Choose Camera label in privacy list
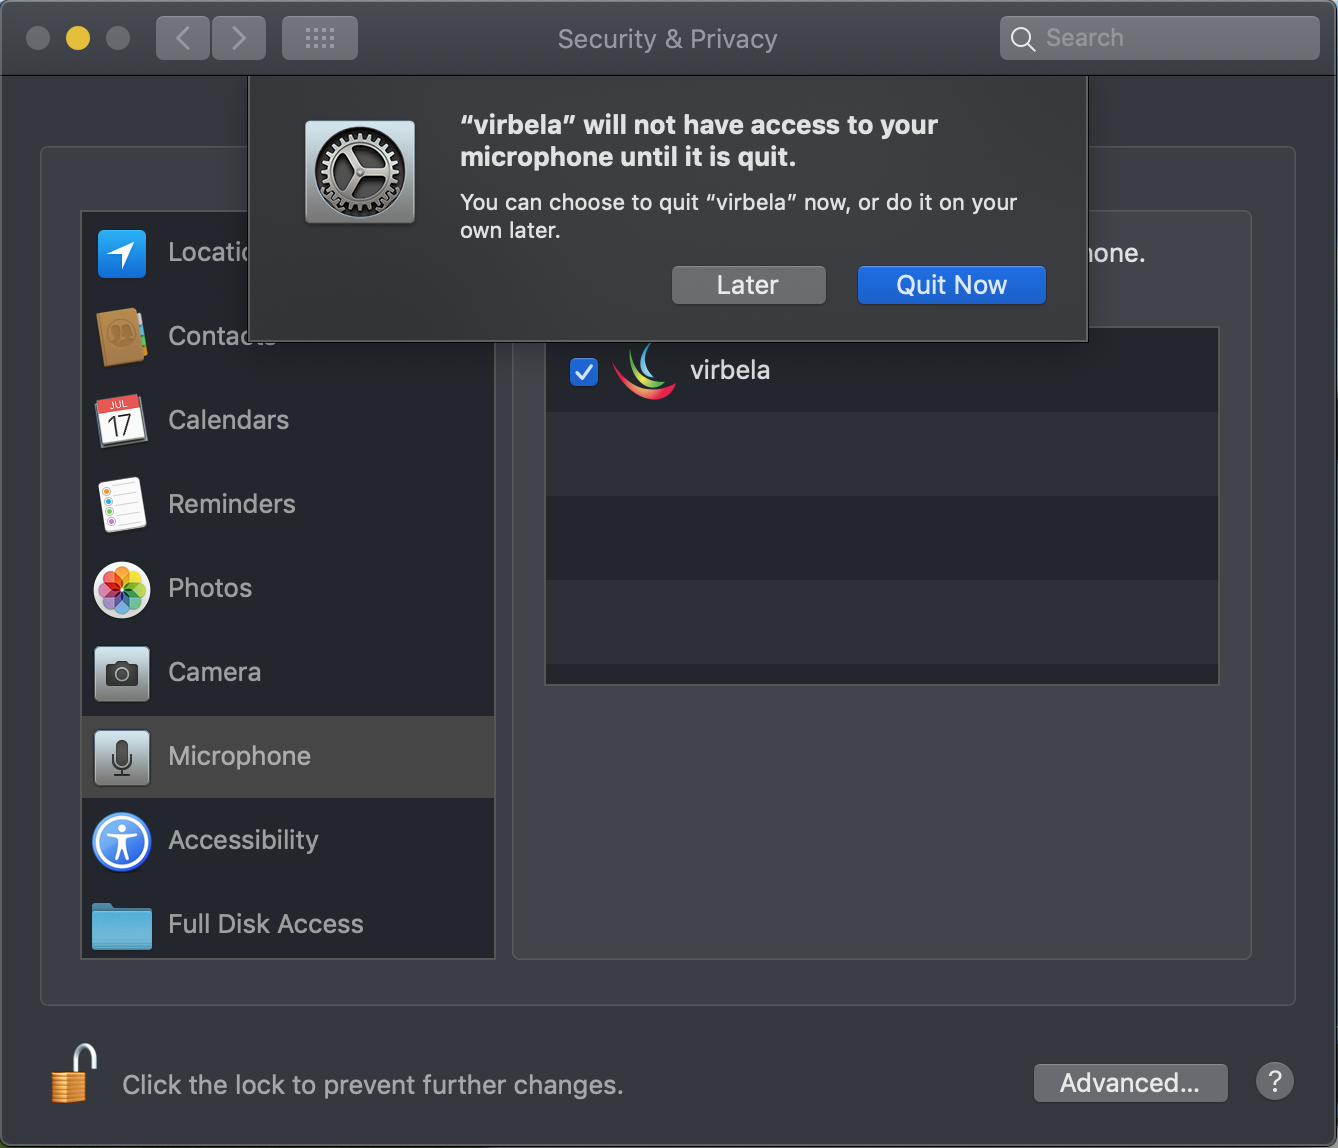The height and width of the screenshot is (1148, 1338). 215,672
